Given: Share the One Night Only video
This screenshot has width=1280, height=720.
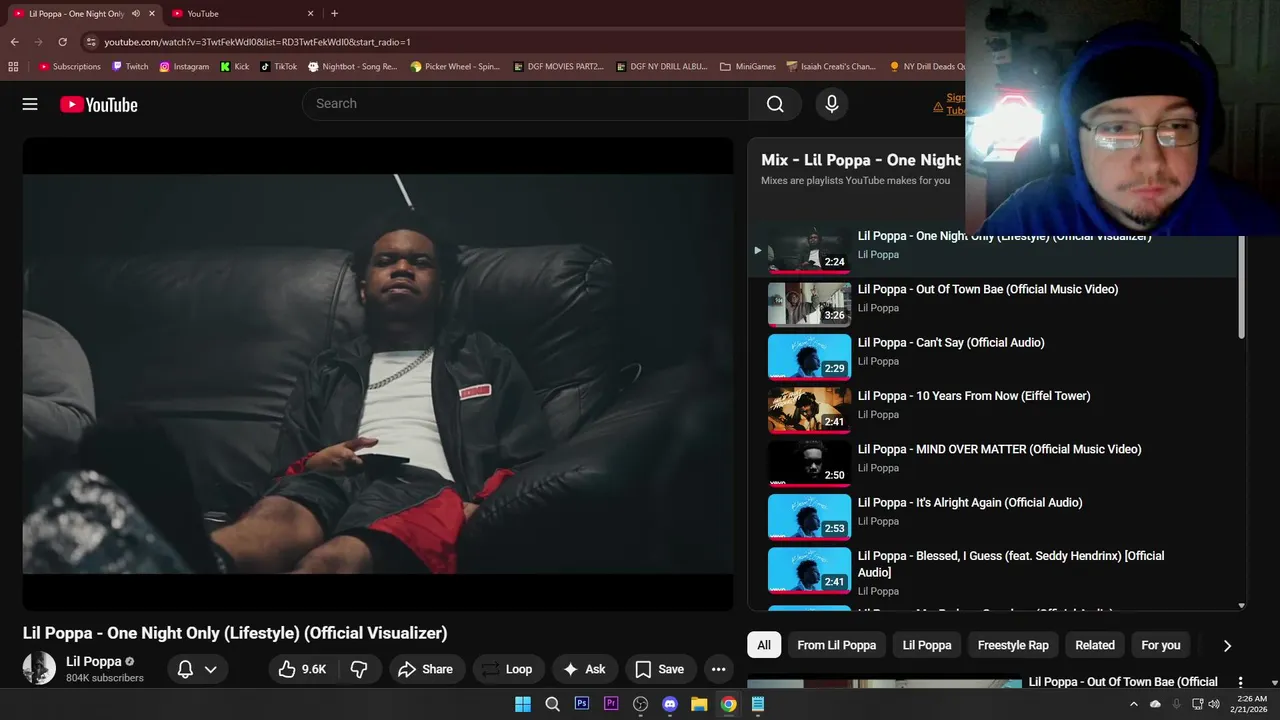Looking at the screenshot, I should [426, 669].
